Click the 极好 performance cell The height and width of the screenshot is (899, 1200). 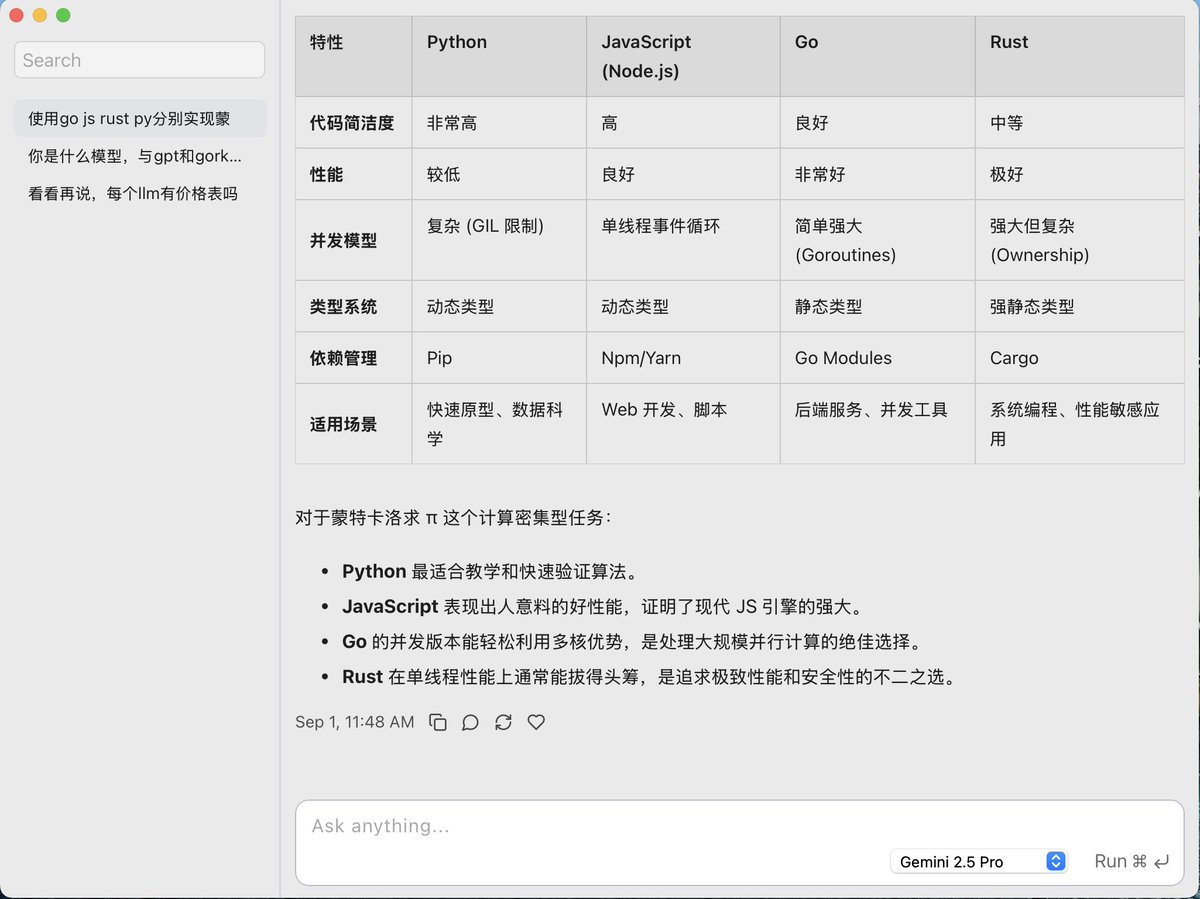coord(1079,174)
